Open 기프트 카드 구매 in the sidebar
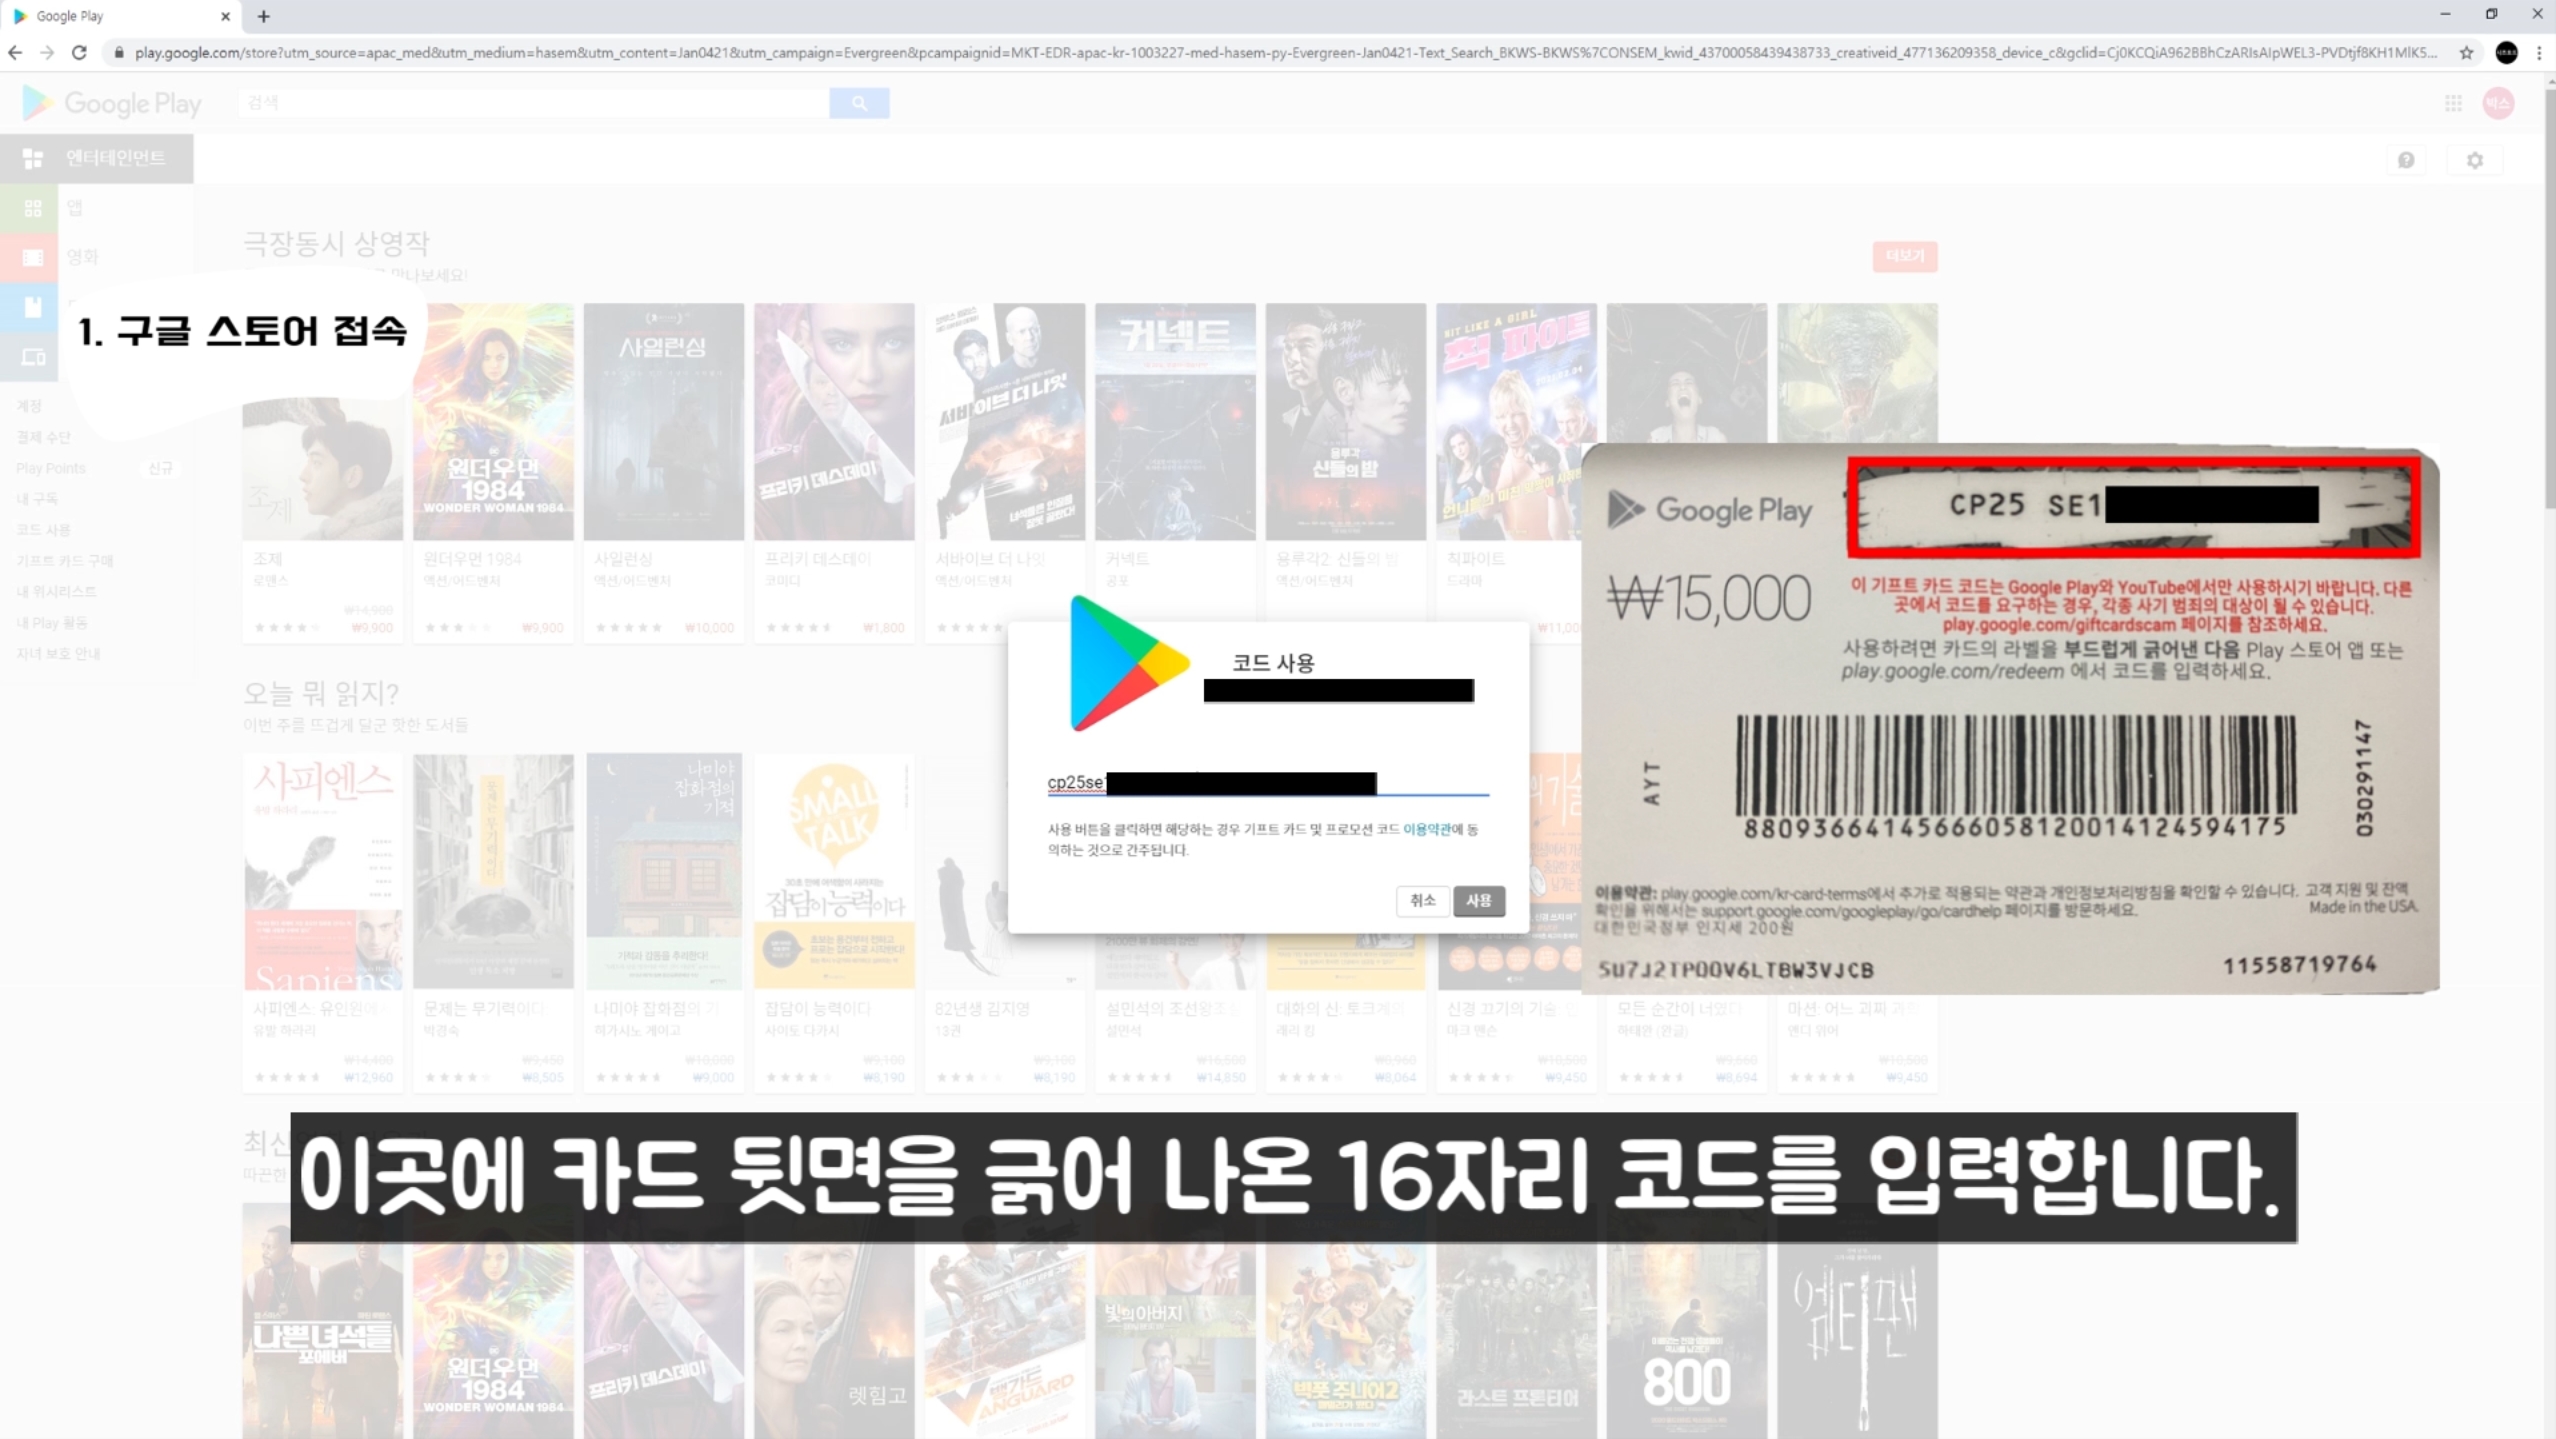Viewport: 2556px width, 1439px height. [x=65, y=560]
